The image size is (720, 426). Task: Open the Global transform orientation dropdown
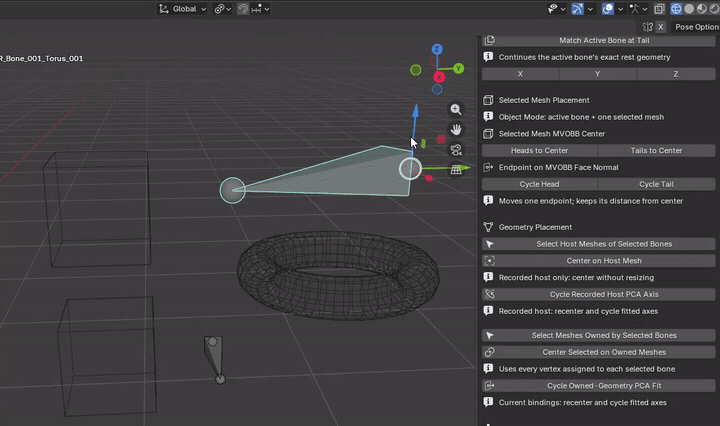tap(182, 9)
